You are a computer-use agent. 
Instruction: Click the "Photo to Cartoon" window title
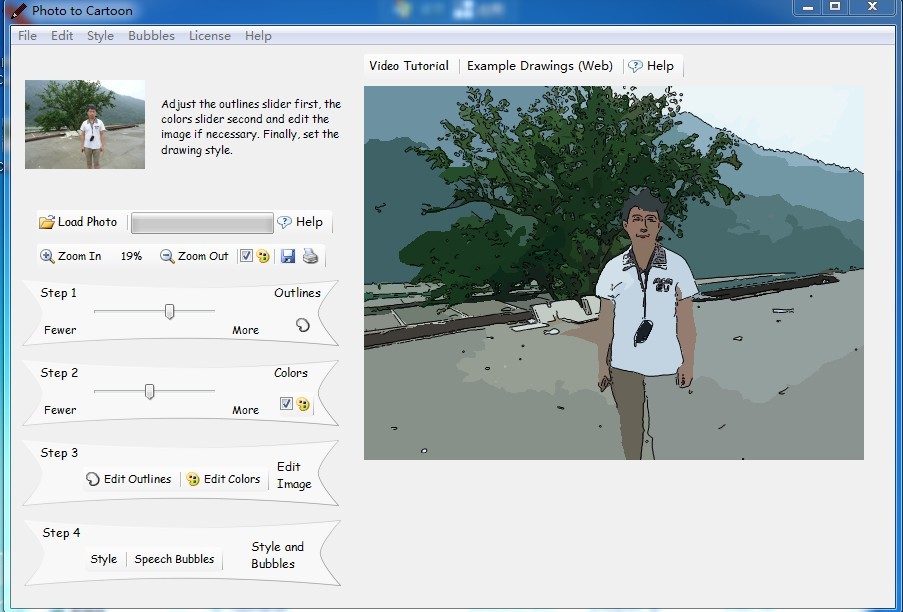(x=82, y=10)
